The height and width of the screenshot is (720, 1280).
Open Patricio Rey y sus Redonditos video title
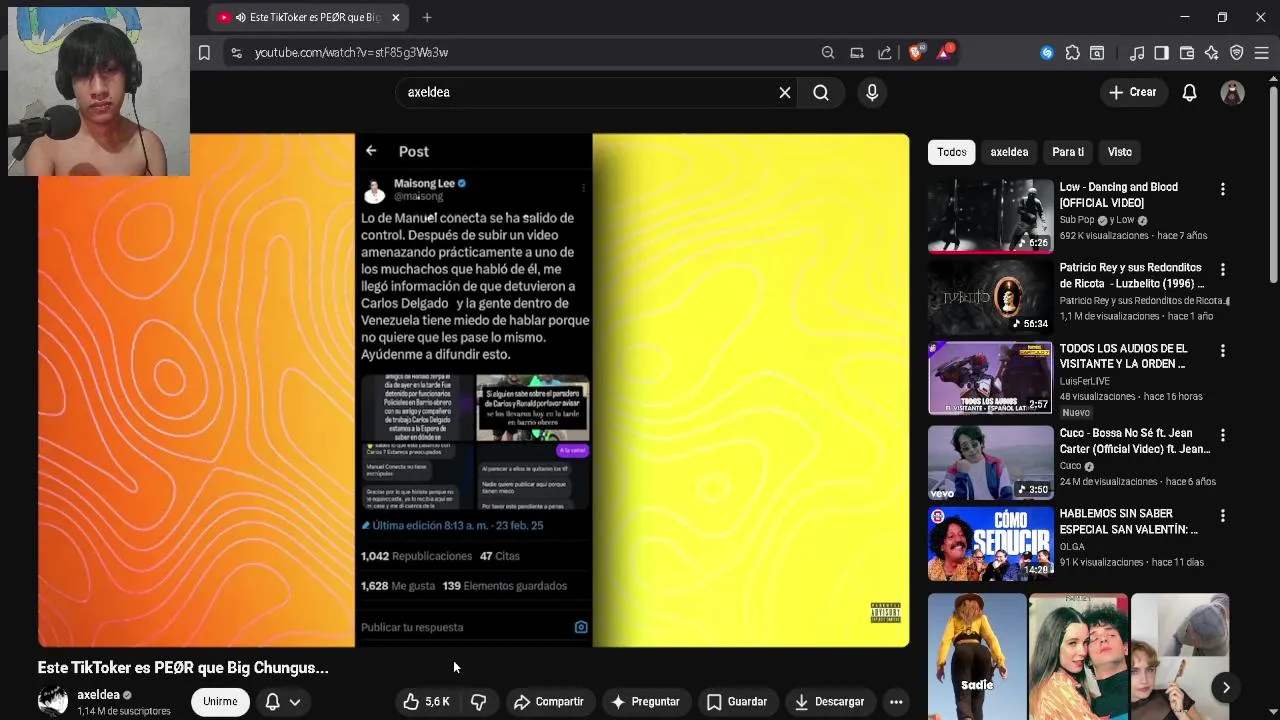pyautogui.click(x=1131, y=276)
